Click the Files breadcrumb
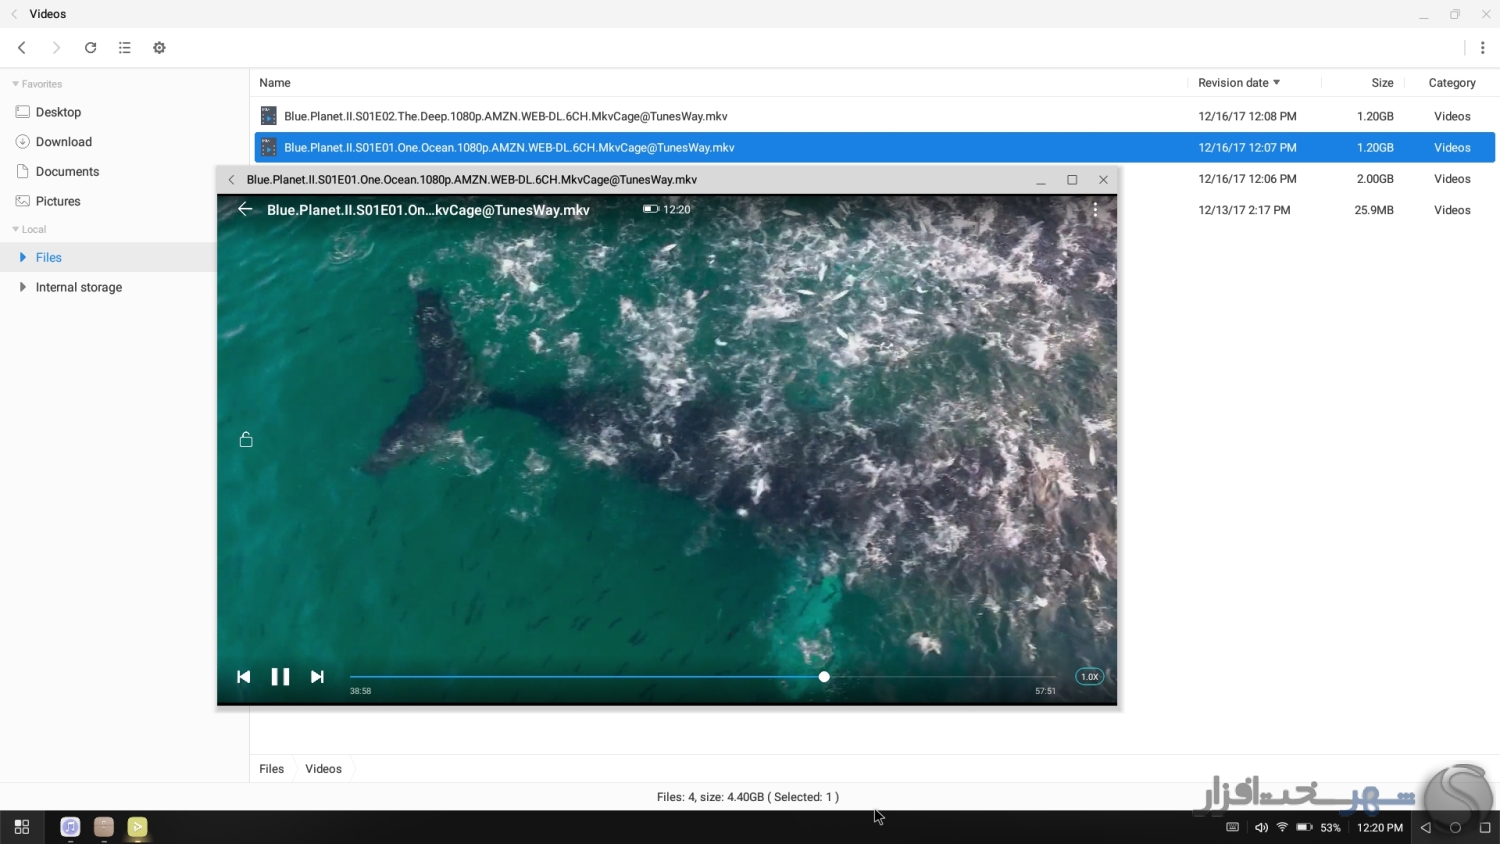 click(272, 769)
